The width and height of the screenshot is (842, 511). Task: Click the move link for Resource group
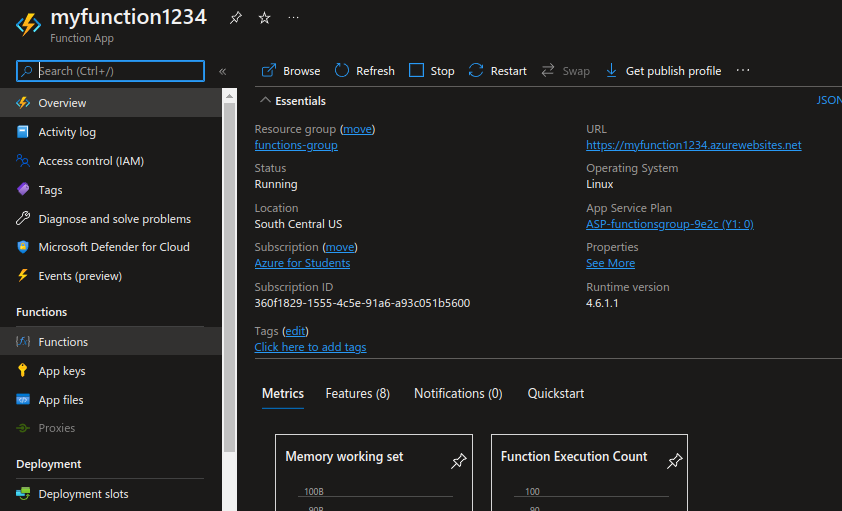tap(357, 129)
